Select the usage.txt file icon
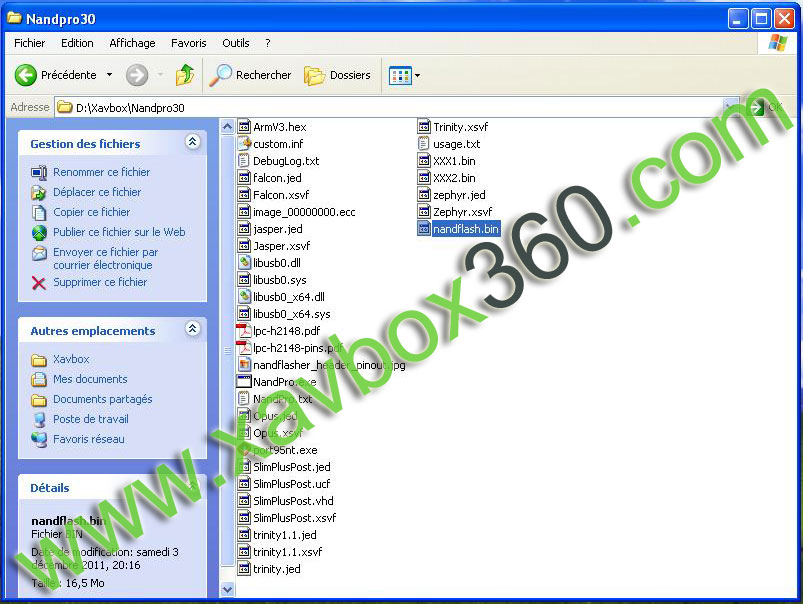803x604 pixels. (424, 143)
